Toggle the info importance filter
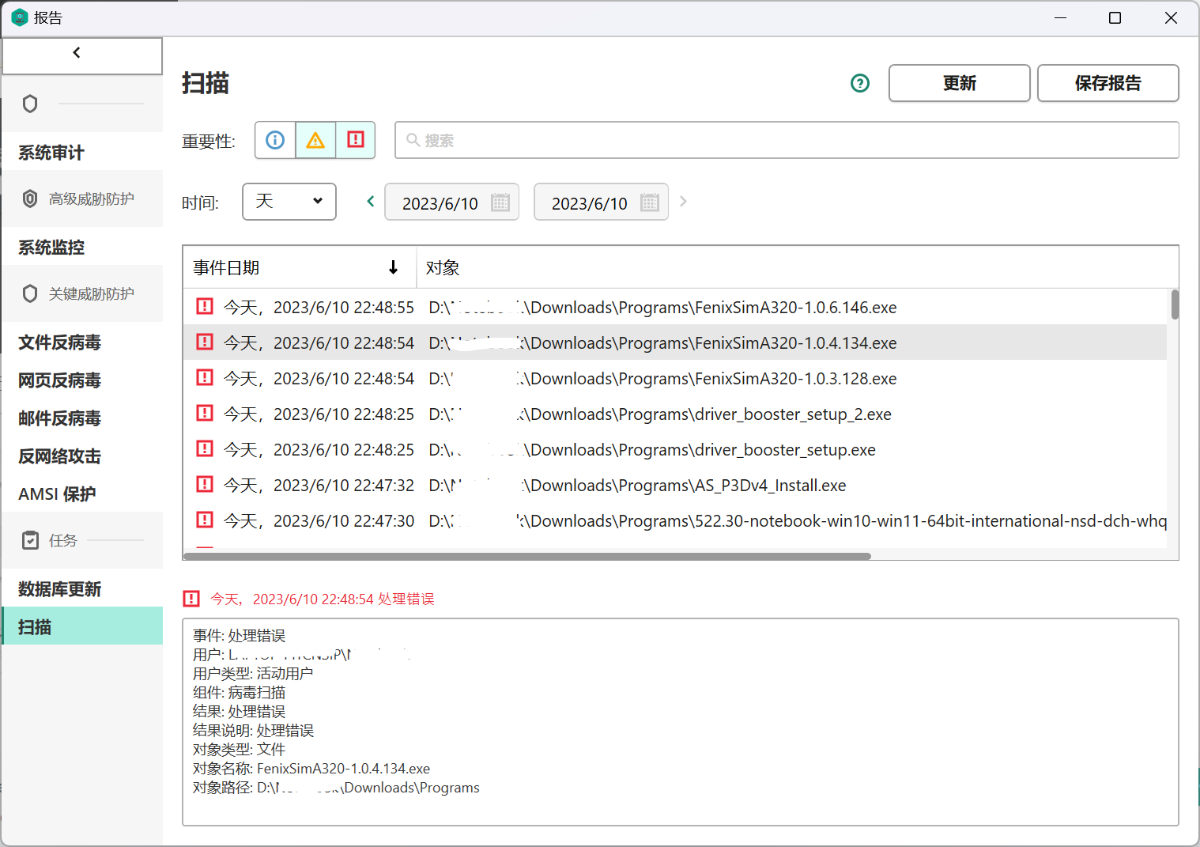This screenshot has width=1200, height=847. pyautogui.click(x=275, y=140)
